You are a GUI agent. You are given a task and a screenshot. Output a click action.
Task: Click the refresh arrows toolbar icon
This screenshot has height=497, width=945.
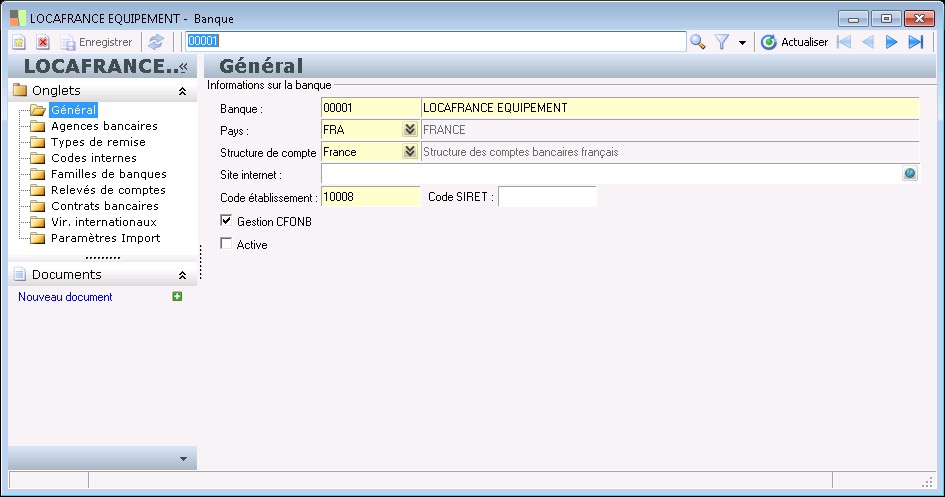pyautogui.click(x=156, y=42)
